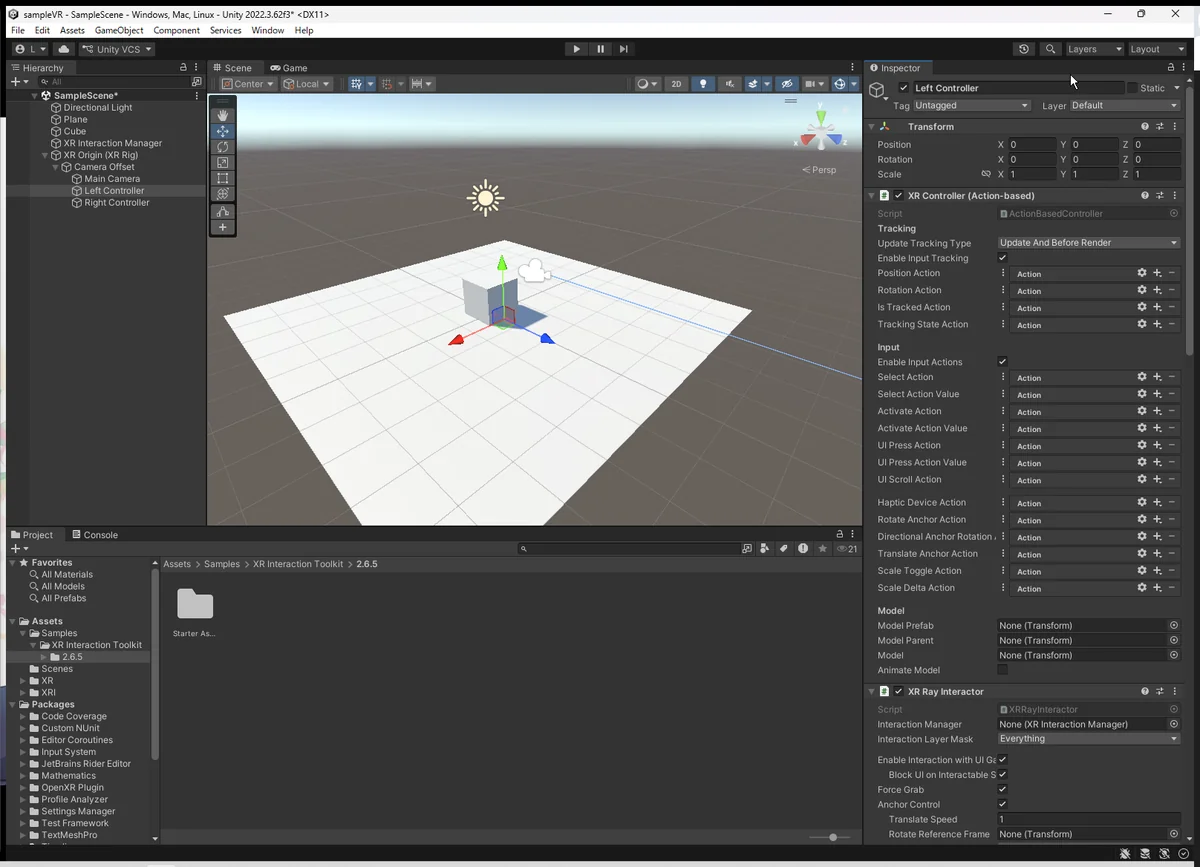Open the global search magnifier icon
The width and height of the screenshot is (1200, 867).
coord(1050,49)
